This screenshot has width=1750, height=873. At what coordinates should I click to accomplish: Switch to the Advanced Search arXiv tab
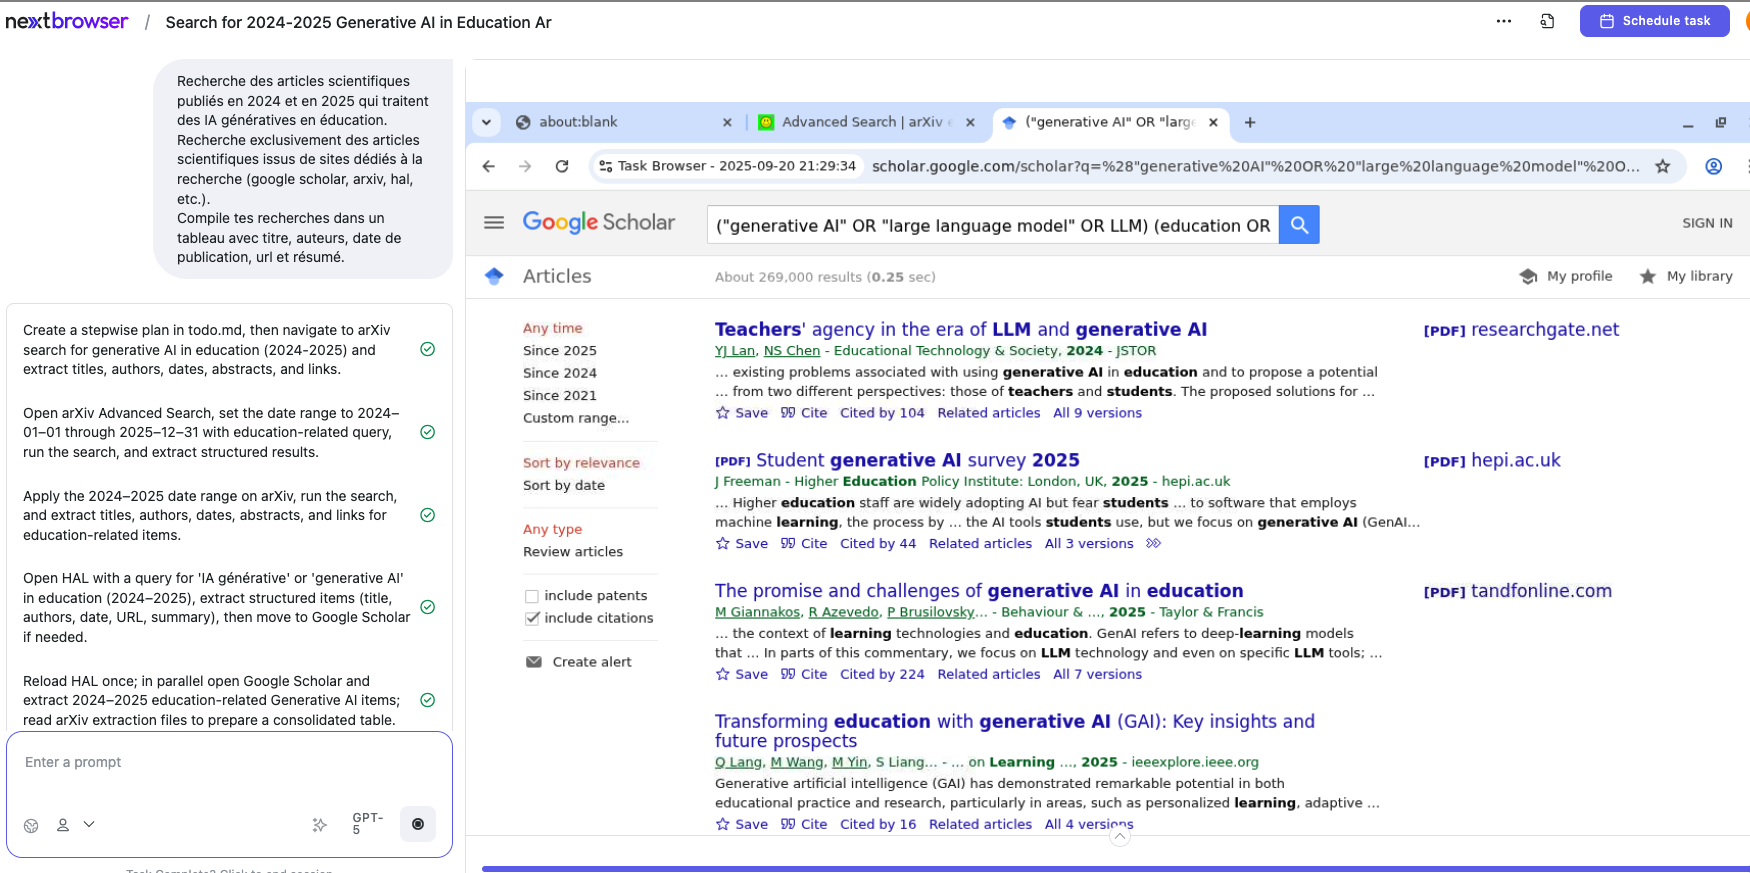tap(860, 122)
